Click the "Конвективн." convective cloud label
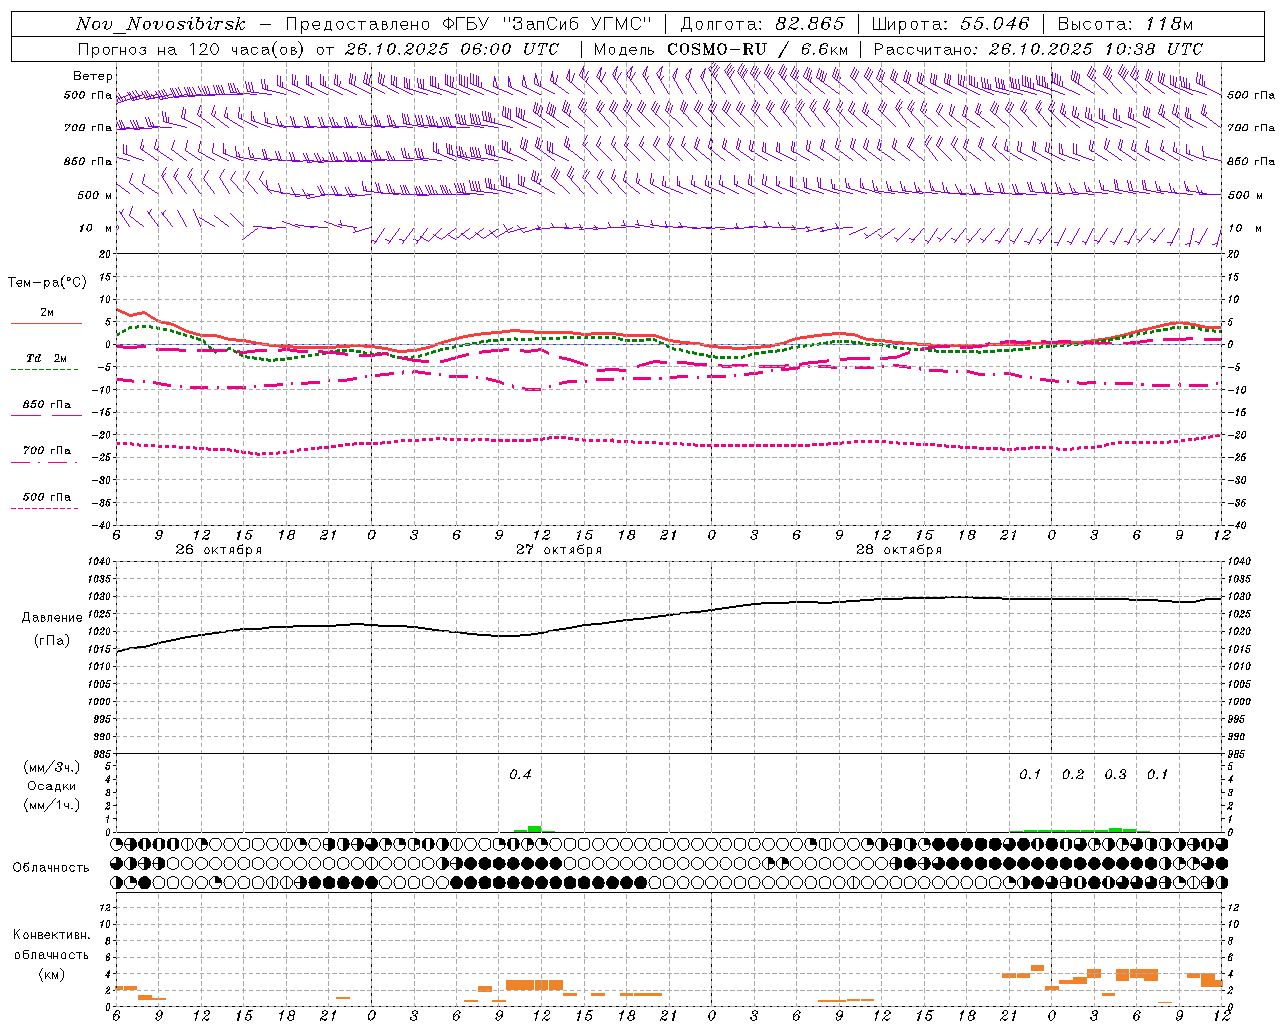 51,935
